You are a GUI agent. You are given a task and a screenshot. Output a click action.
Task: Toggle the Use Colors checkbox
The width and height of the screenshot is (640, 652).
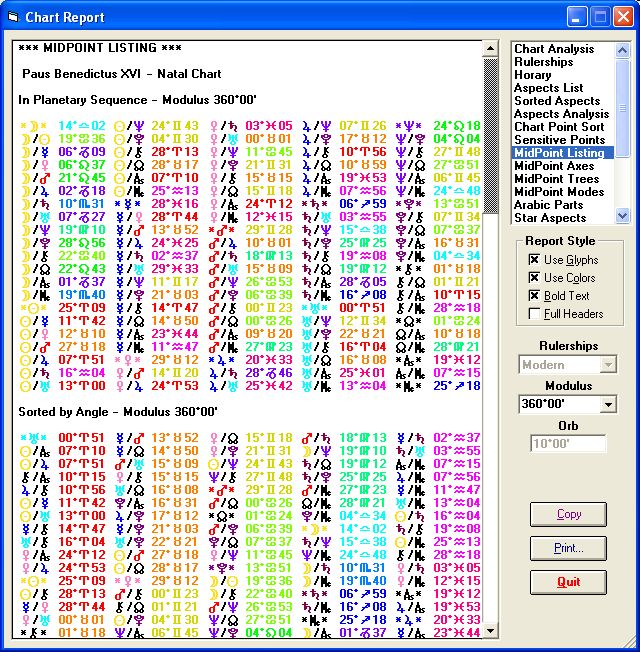point(534,279)
